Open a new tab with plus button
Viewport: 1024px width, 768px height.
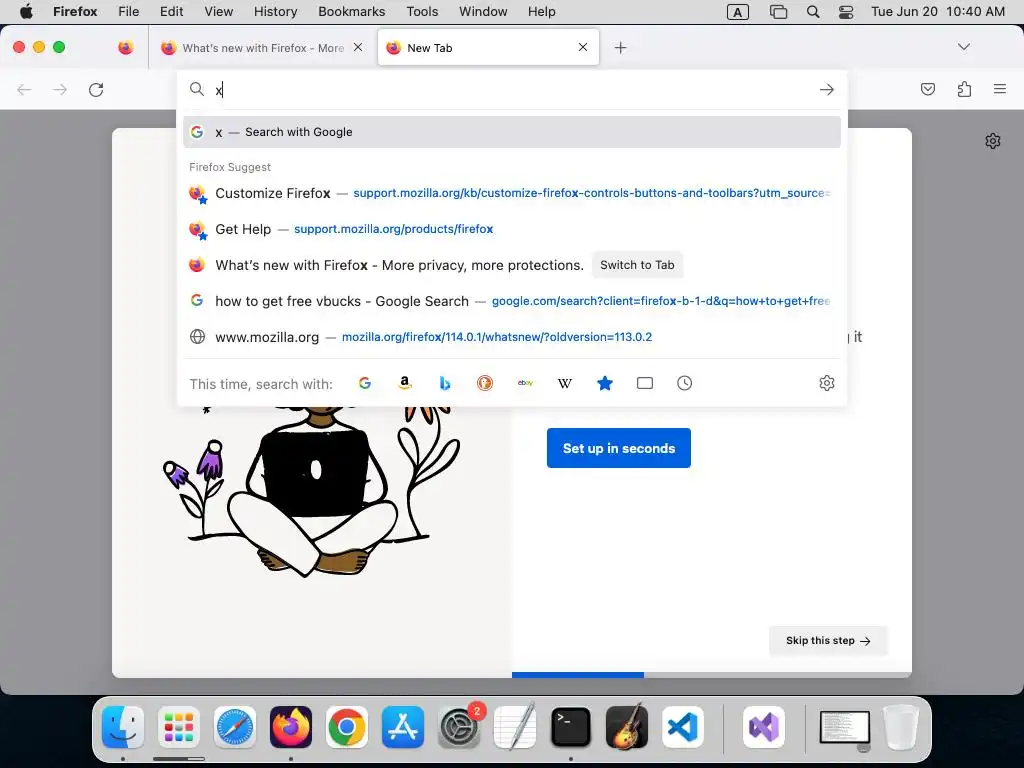pyautogui.click(x=620, y=48)
